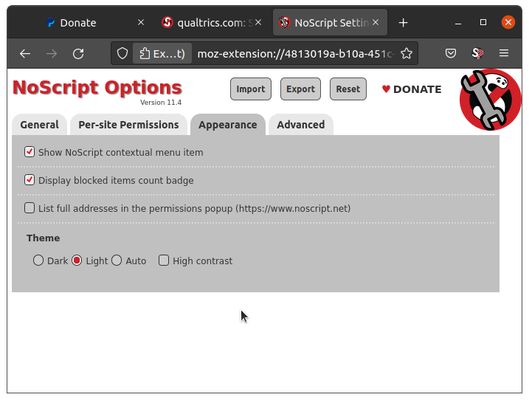Click the extension identity puzzle icon in address bar
The width and height of the screenshot is (529, 400).
162,53
